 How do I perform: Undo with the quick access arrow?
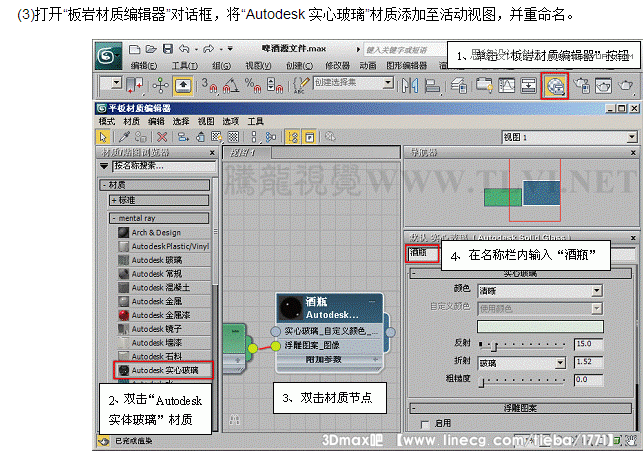click(184, 49)
